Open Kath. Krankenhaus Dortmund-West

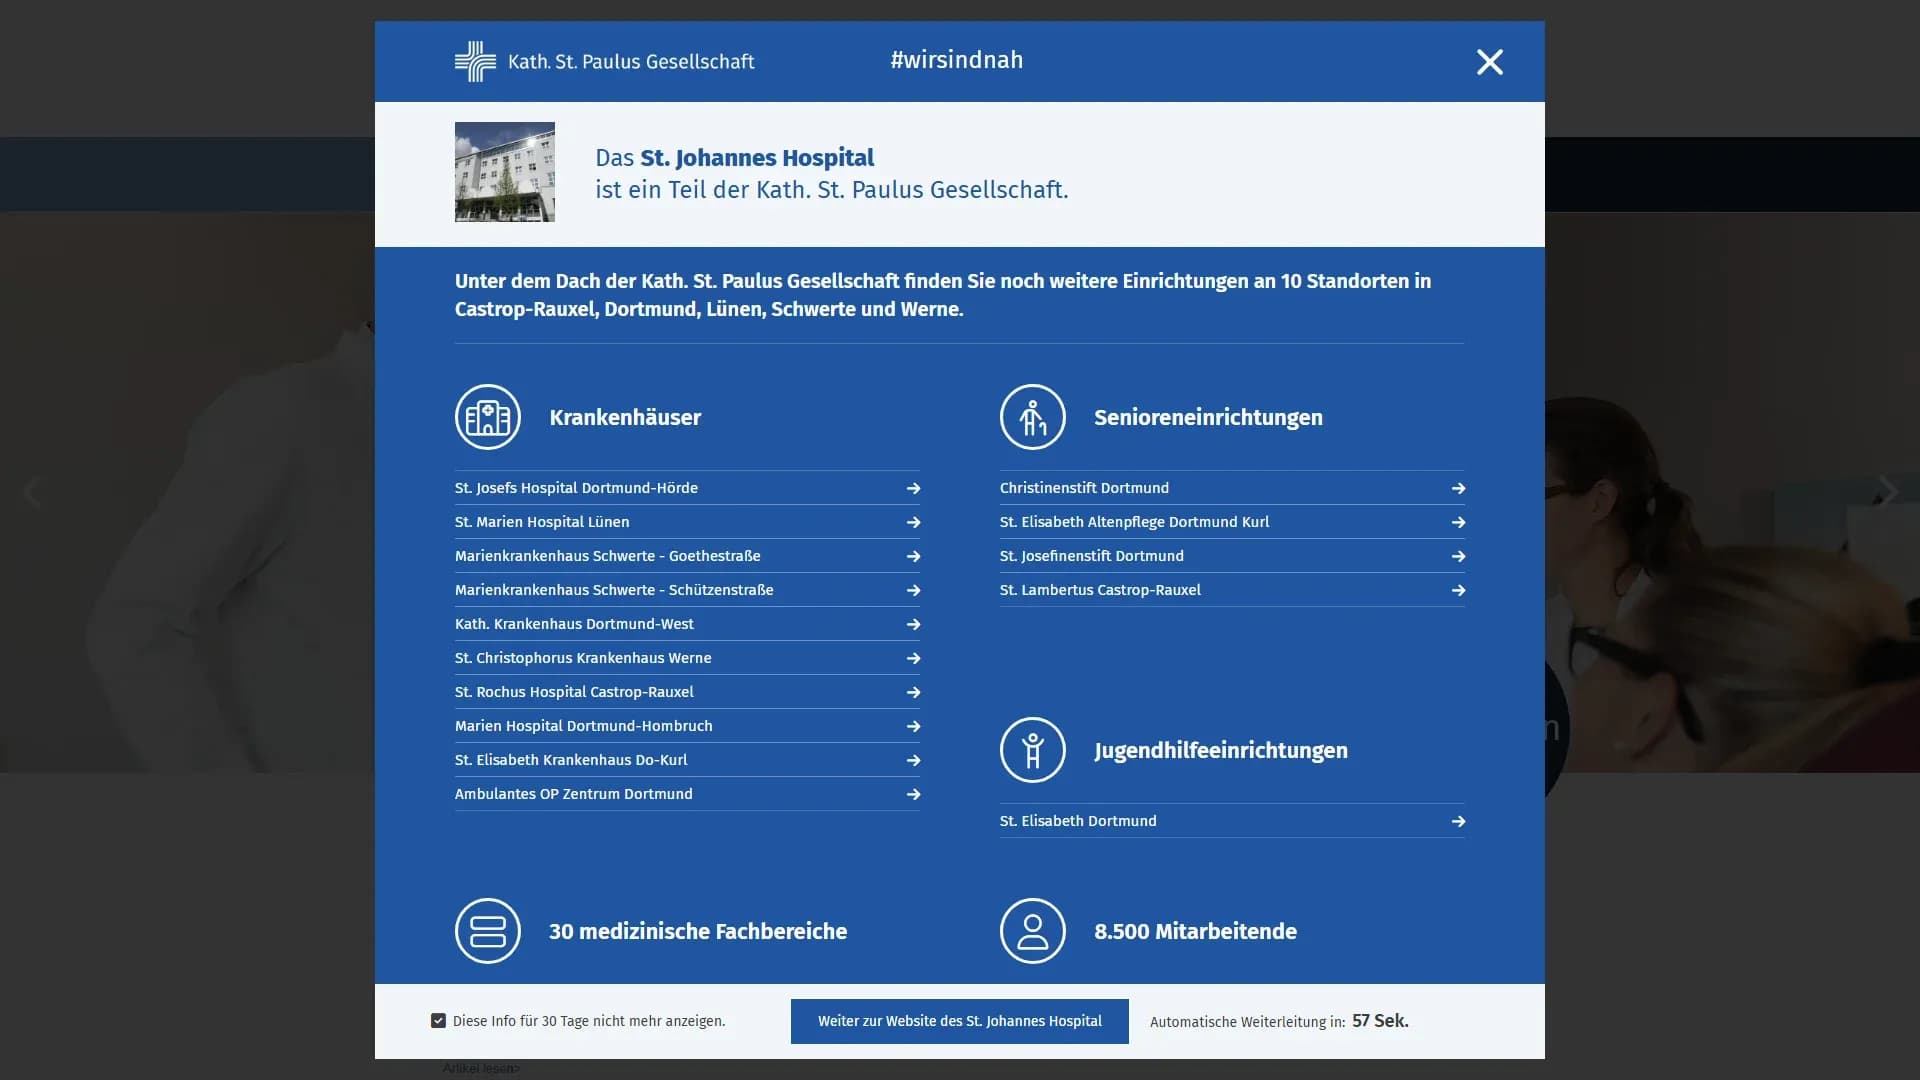[x=575, y=624]
